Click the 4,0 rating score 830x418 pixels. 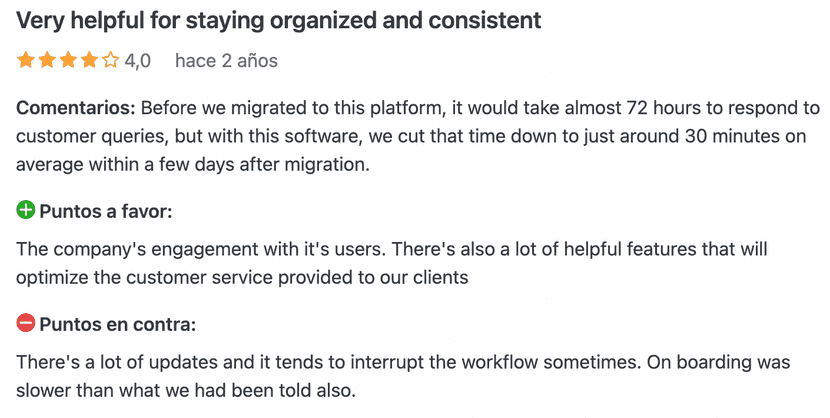(x=138, y=61)
